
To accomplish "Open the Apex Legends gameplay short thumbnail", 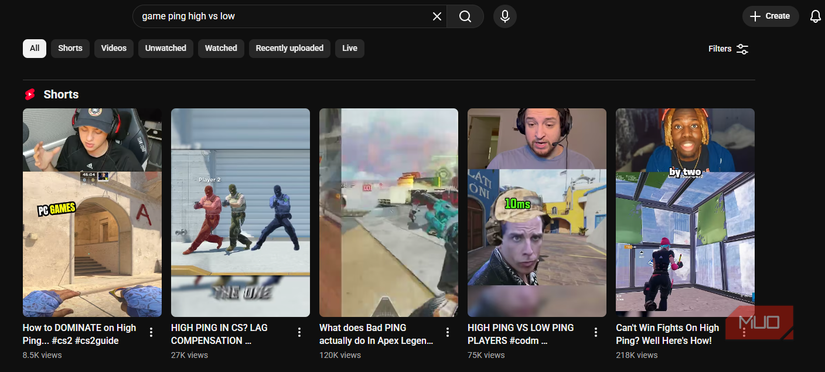I will coord(389,213).
